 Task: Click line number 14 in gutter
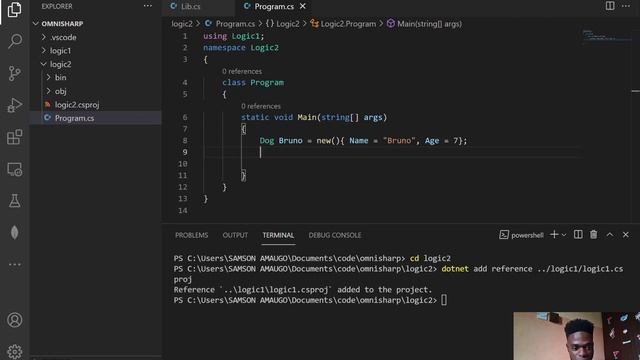[x=183, y=210]
